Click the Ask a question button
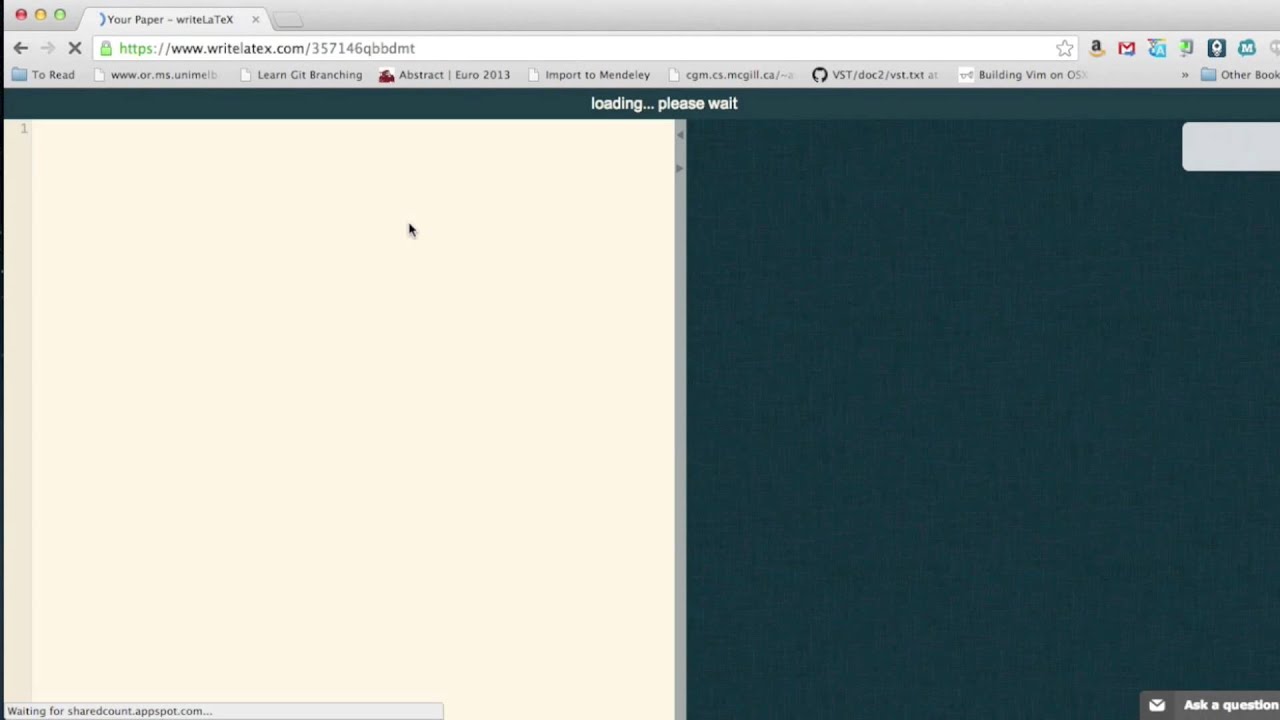Image resolution: width=1280 pixels, height=720 pixels. (x=1210, y=705)
